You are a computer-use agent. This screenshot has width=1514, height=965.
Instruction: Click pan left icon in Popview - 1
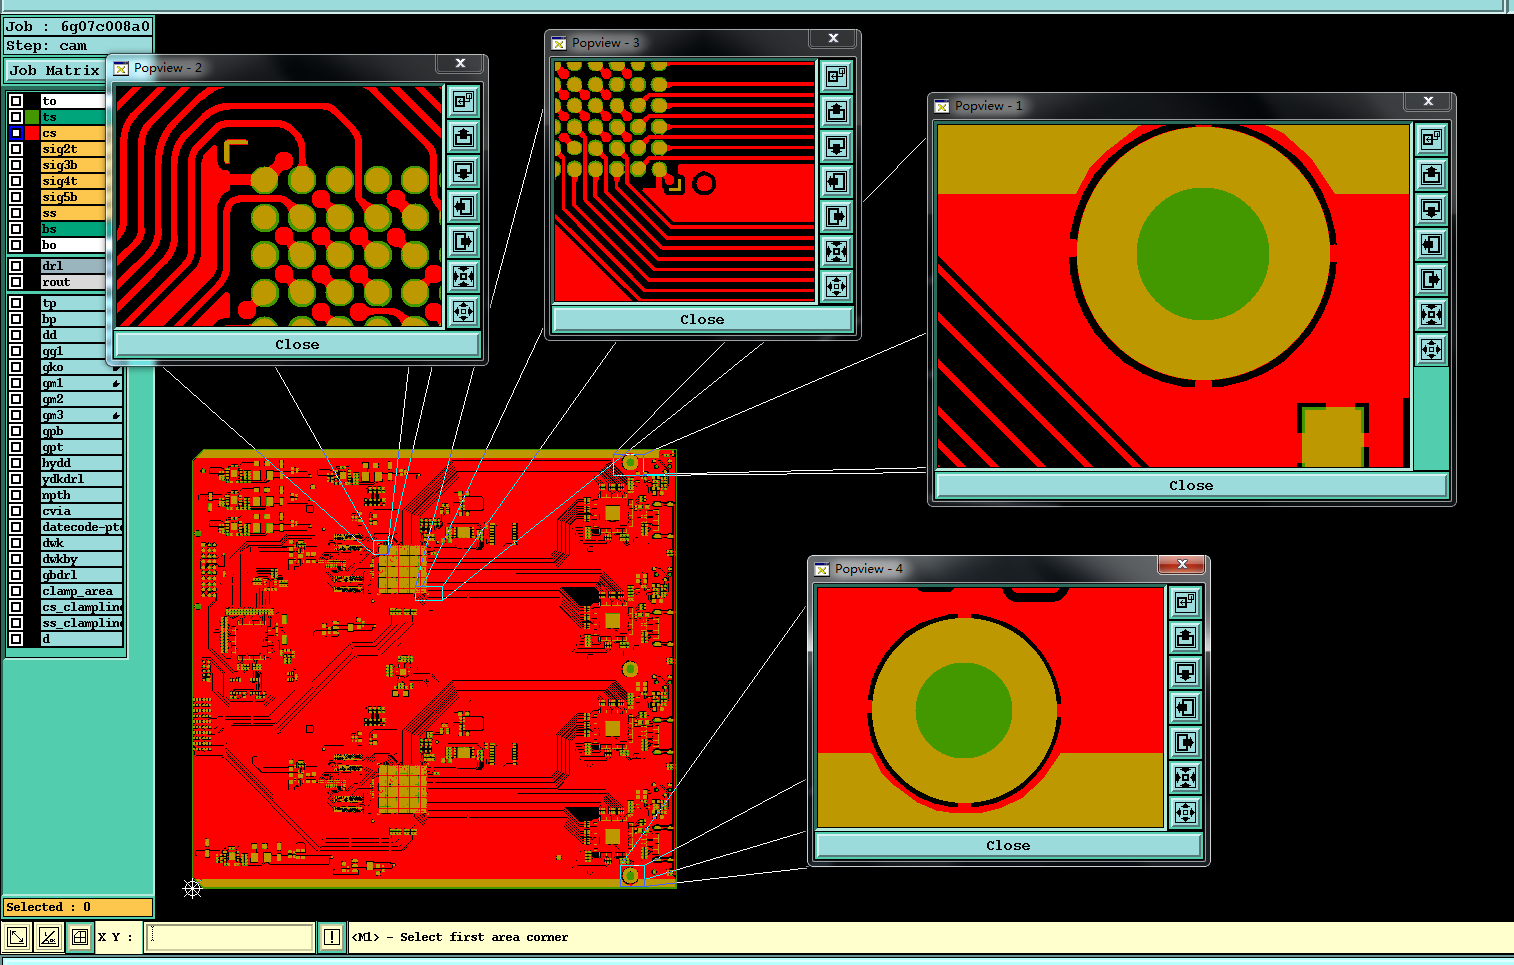[1431, 244]
